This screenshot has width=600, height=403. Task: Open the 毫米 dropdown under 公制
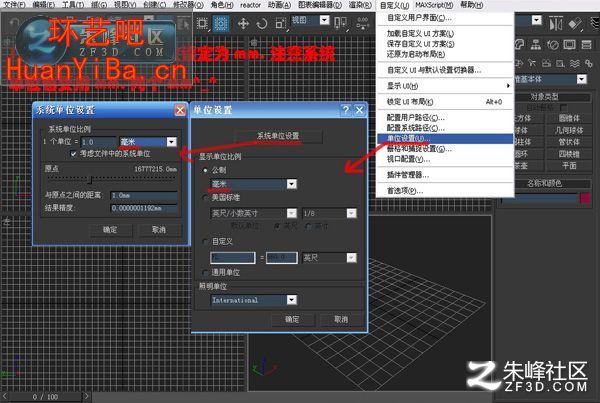pyautogui.click(x=254, y=184)
